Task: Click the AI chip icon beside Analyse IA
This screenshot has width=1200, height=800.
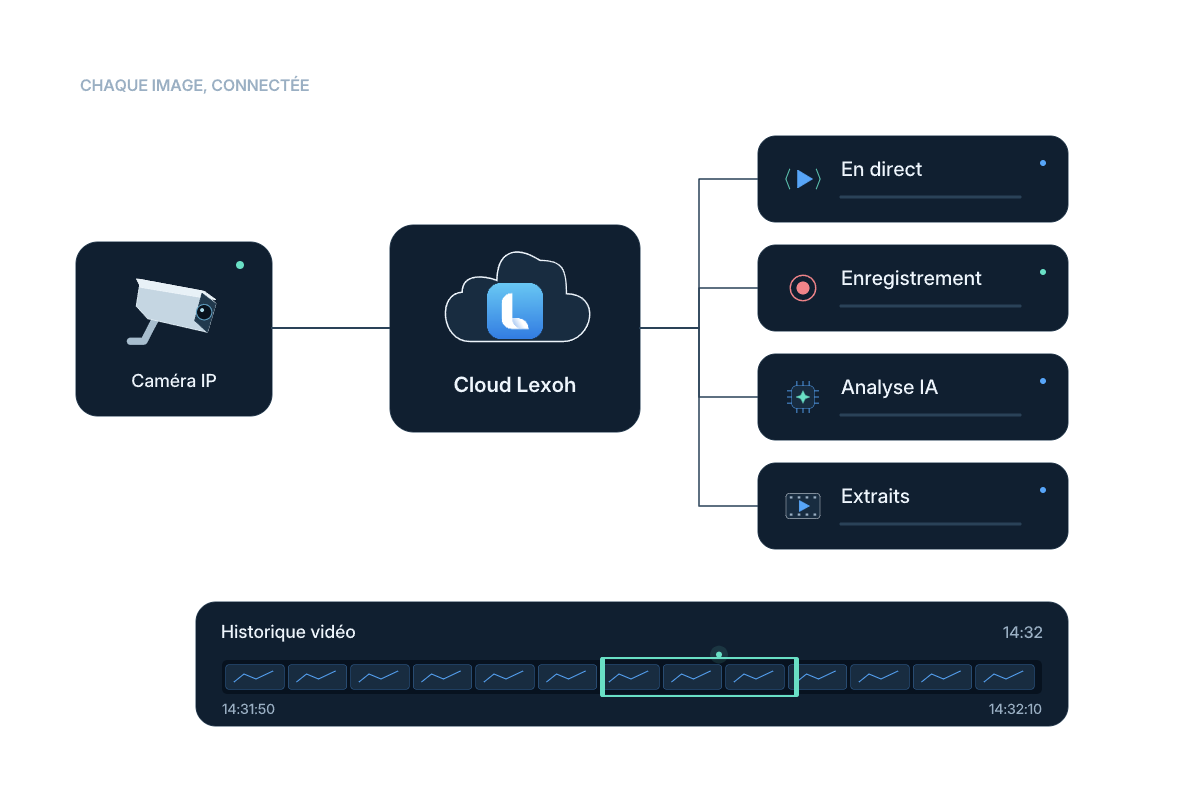Action: point(803,397)
